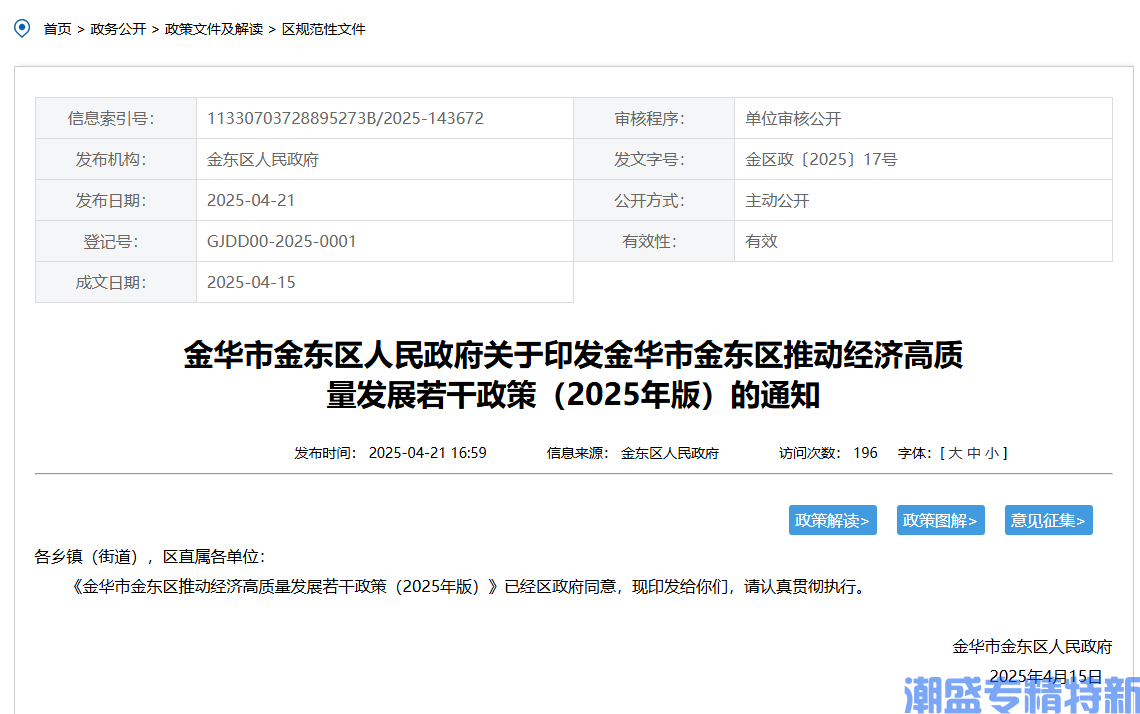This screenshot has height=714, width=1140.
Task: Open 区规范性文件 breadcrumb link
Action: [324, 29]
